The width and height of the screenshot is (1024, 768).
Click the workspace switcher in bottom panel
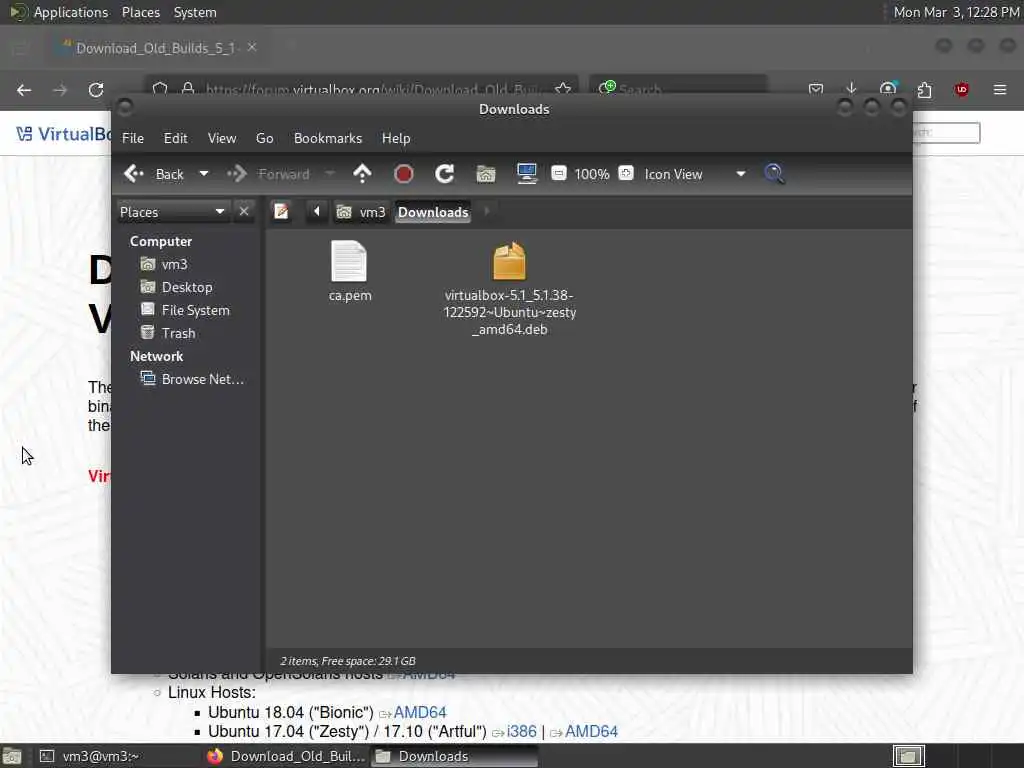(908, 756)
